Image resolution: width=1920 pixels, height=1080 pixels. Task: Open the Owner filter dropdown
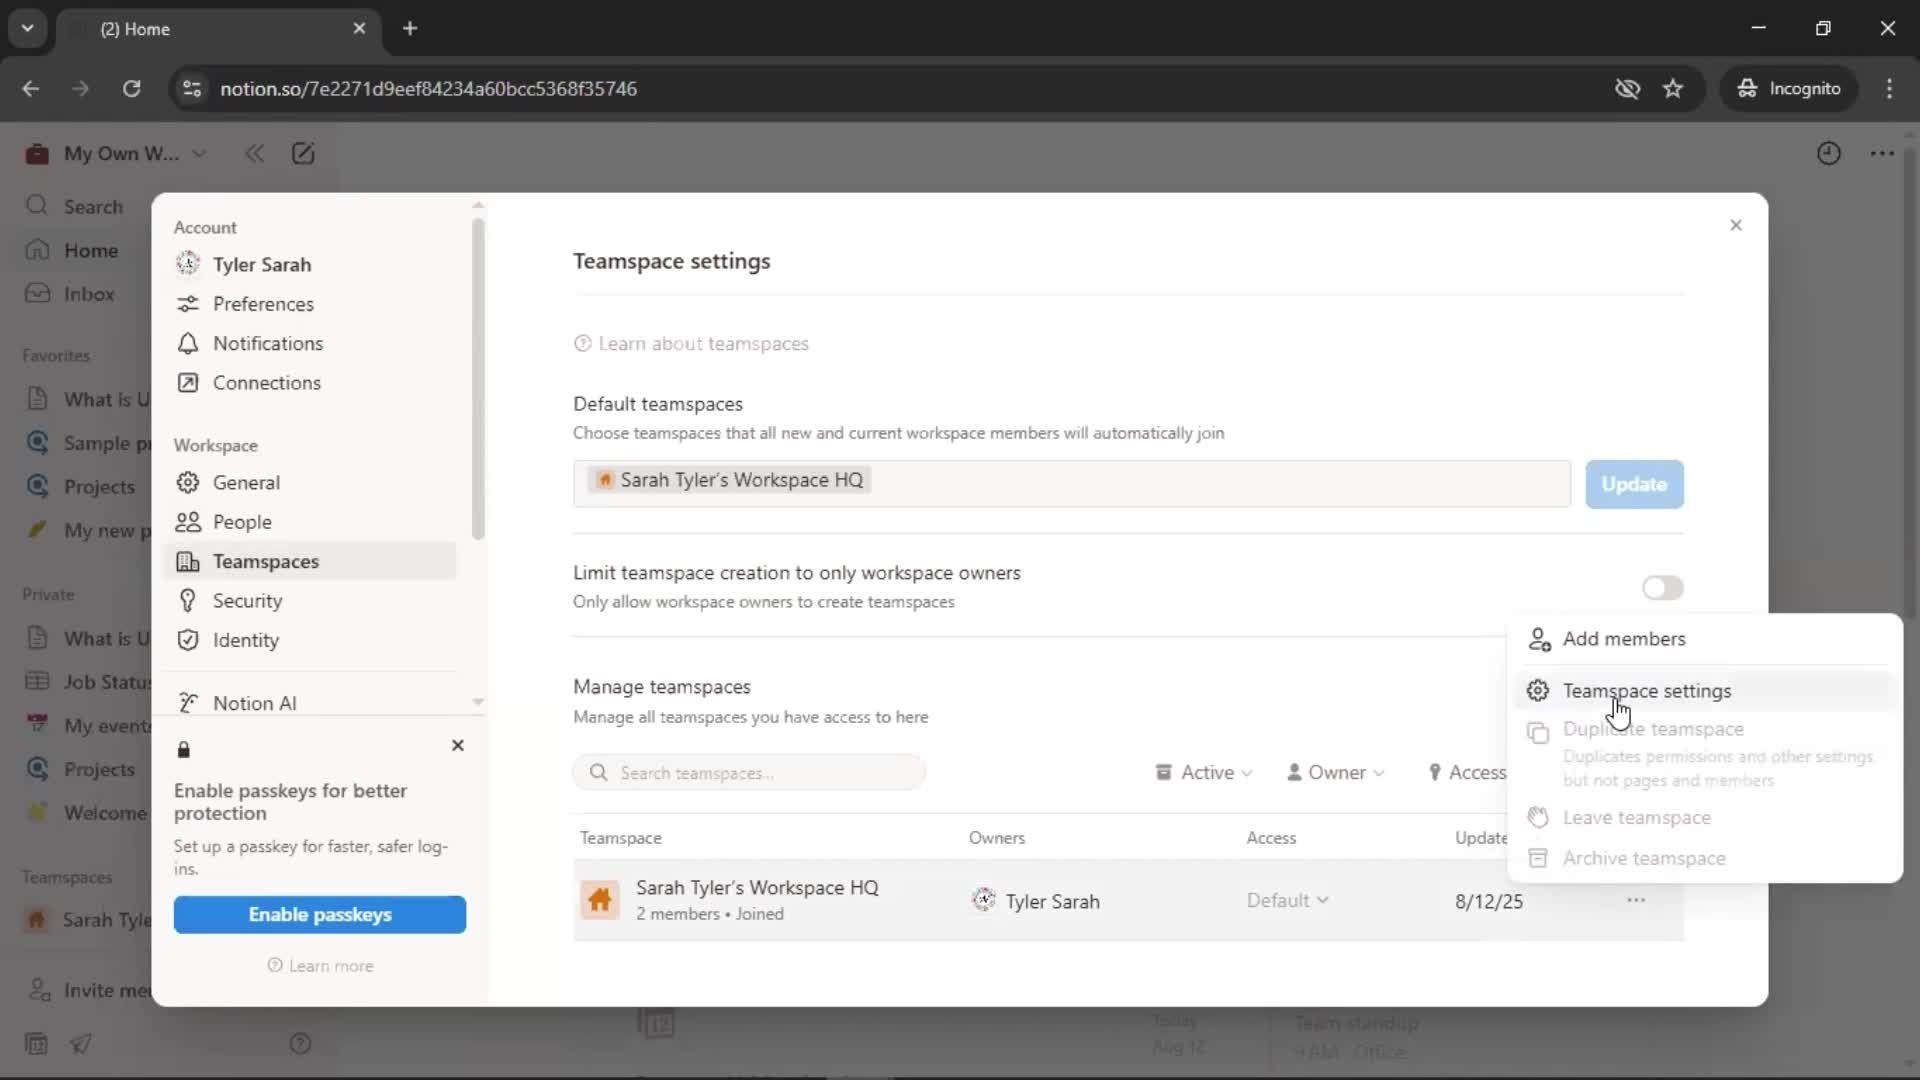pos(1335,773)
